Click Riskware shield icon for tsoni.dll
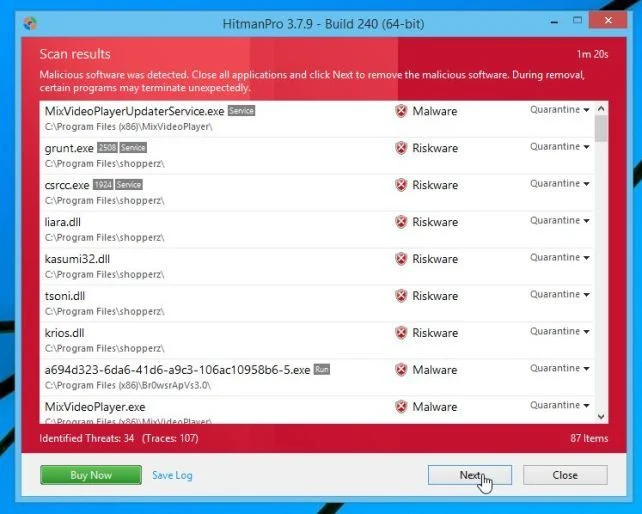Screen dimensions: 642x514 point(401,295)
